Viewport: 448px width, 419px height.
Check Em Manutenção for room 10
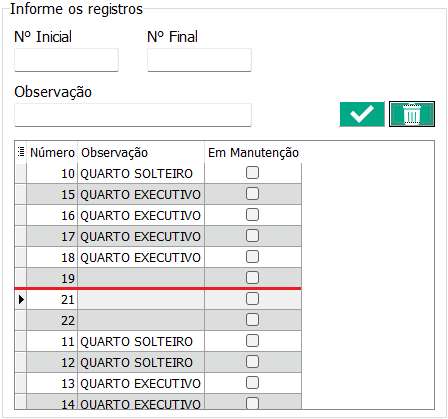[252, 173]
